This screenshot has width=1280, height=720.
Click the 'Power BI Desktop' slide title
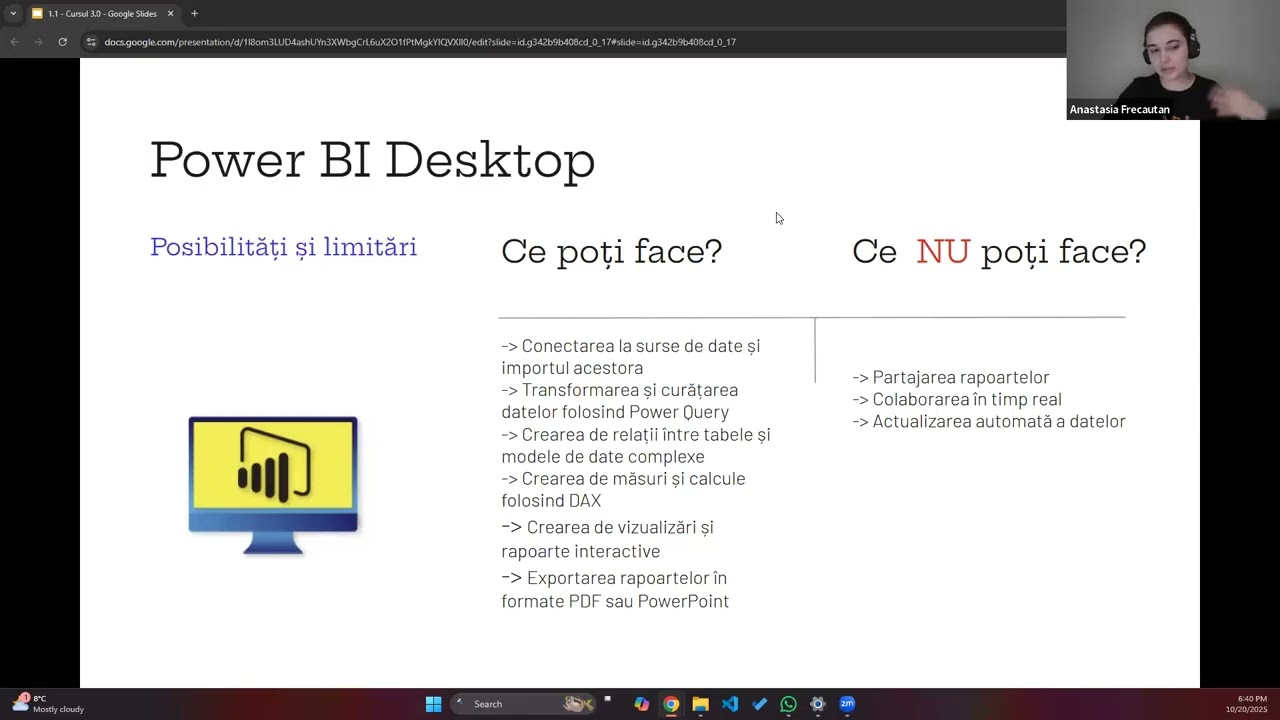(x=372, y=160)
